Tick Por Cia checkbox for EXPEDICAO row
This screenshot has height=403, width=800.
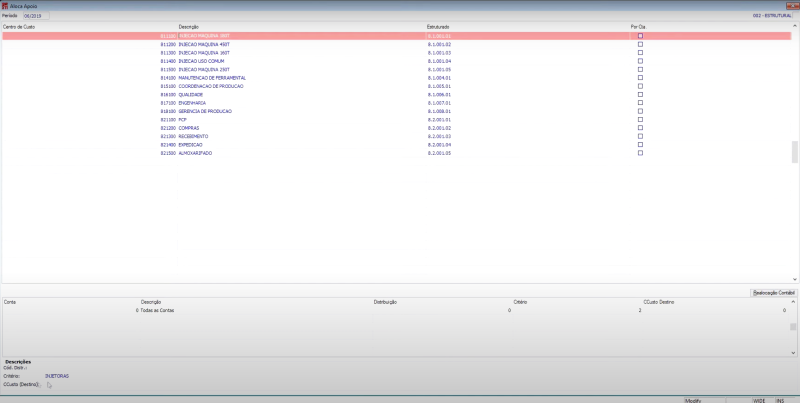[x=640, y=144]
